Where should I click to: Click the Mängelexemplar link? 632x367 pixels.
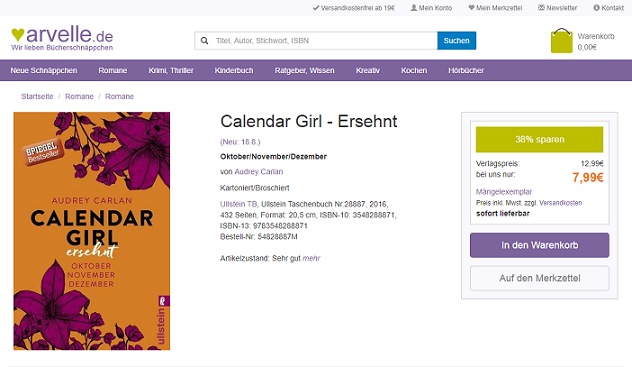click(x=504, y=192)
